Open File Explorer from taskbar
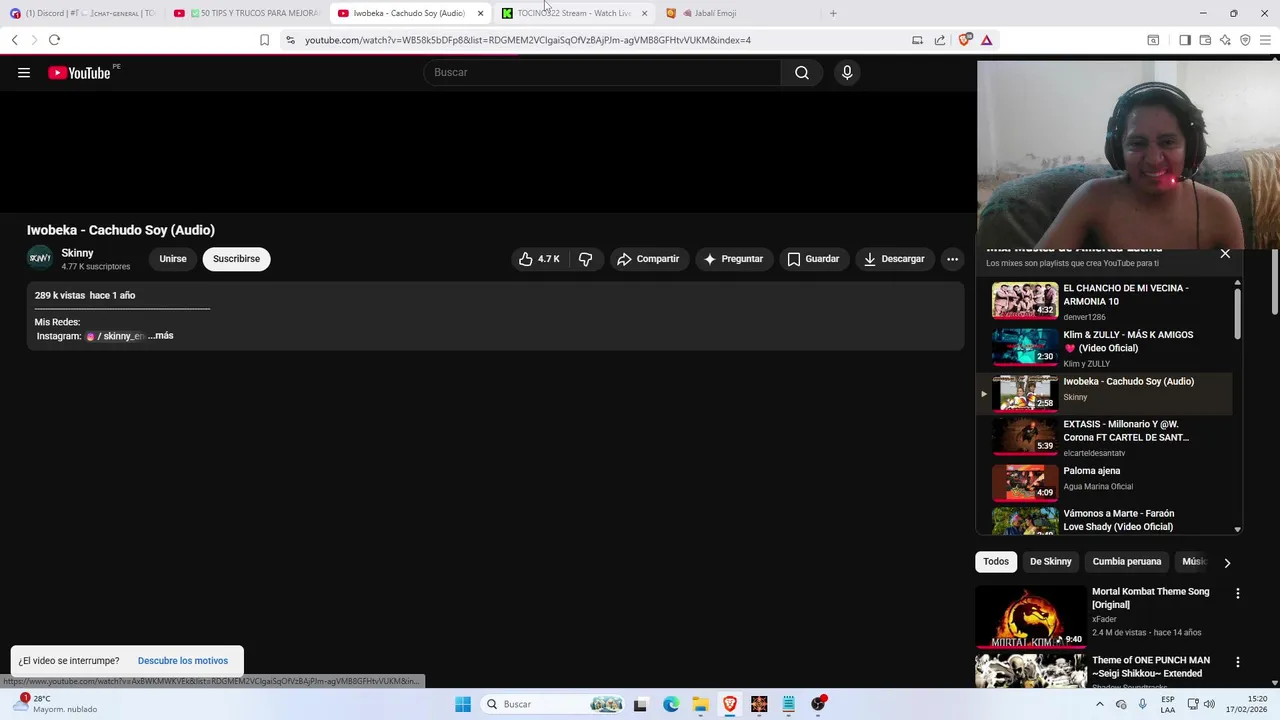Image resolution: width=1280 pixels, height=720 pixels. pyautogui.click(x=700, y=704)
